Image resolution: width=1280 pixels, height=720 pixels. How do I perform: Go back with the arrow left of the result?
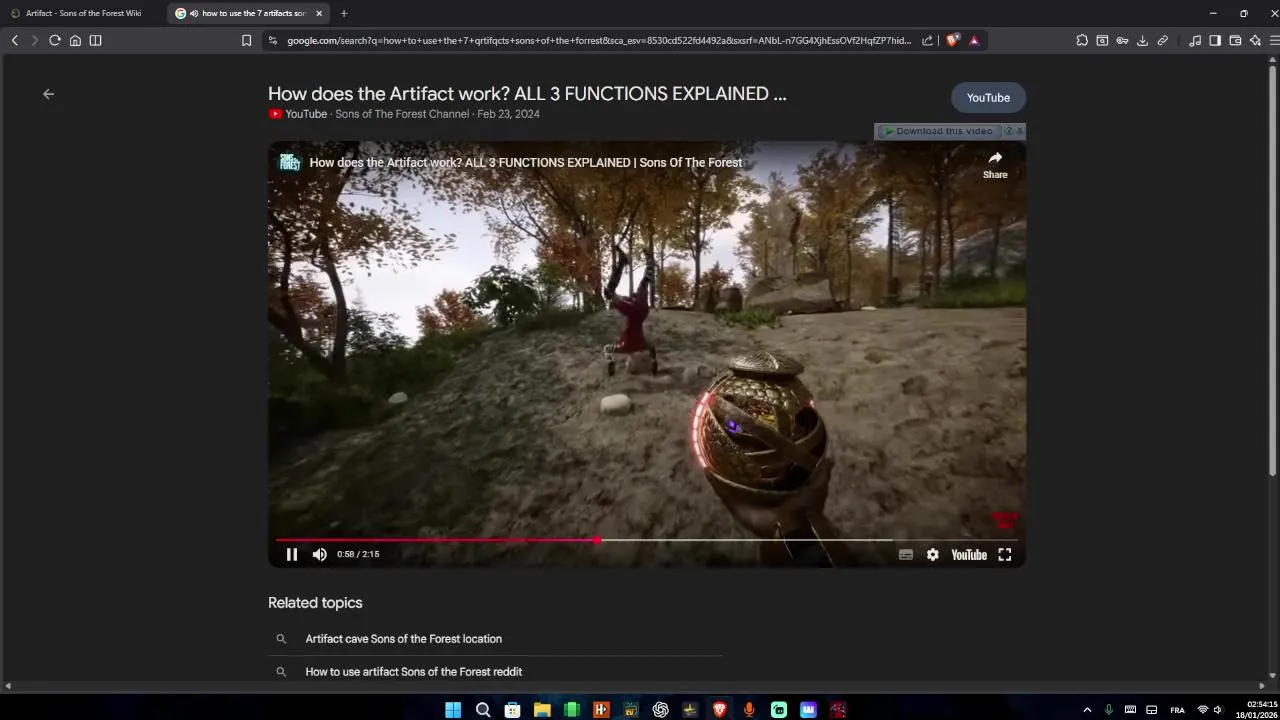click(48, 94)
